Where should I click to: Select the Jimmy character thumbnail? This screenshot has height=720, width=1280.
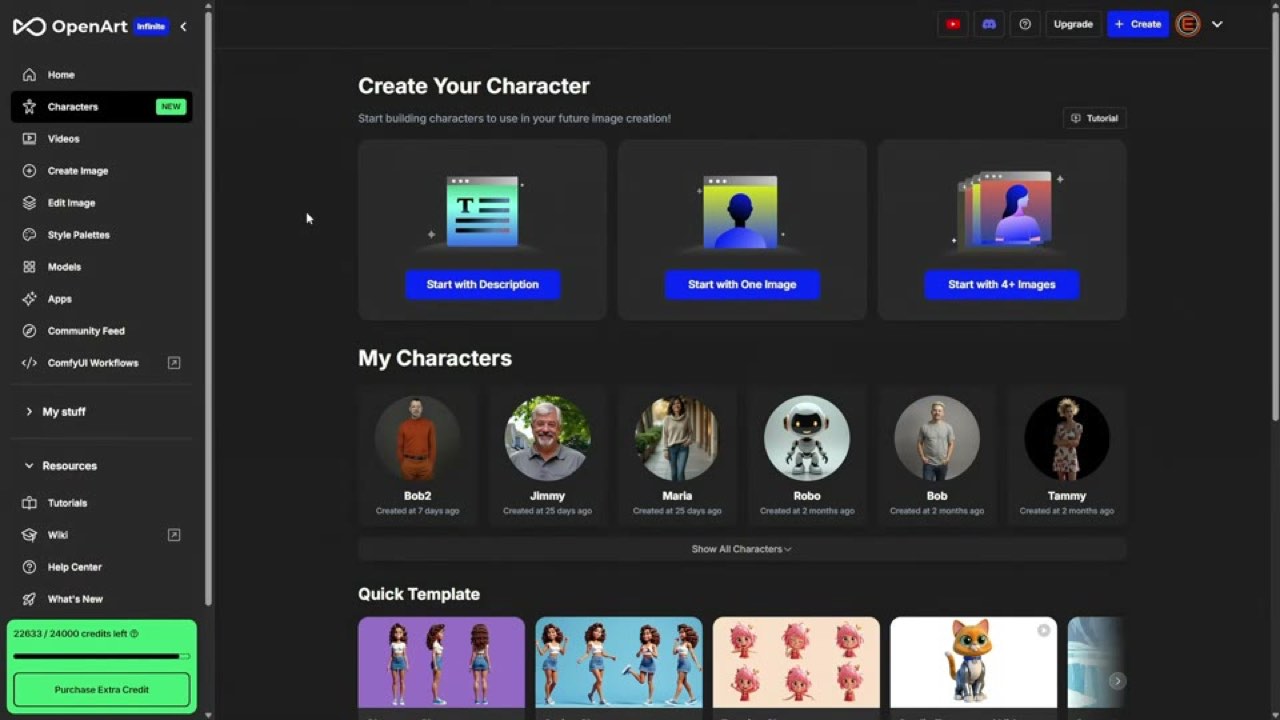point(547,438)
